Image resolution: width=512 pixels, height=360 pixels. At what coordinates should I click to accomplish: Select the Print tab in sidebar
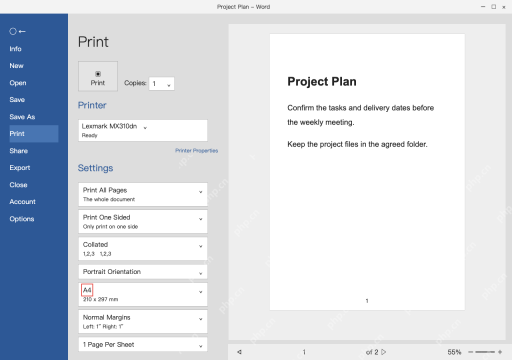(x=34, y=134)
